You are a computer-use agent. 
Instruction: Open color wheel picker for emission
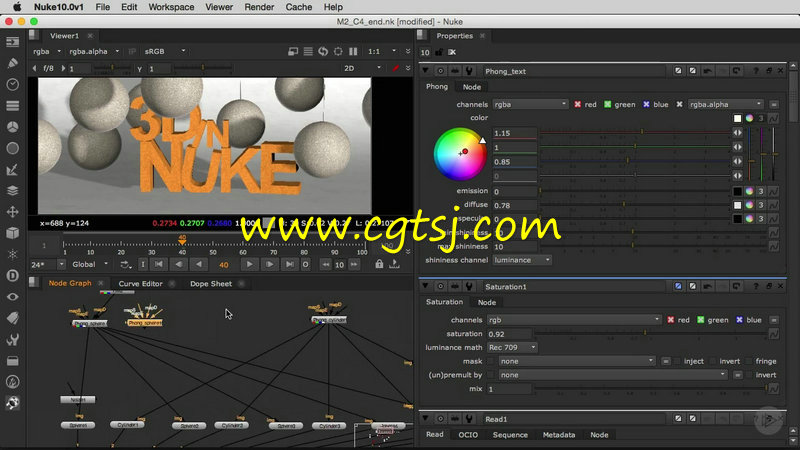pos(749,191)
